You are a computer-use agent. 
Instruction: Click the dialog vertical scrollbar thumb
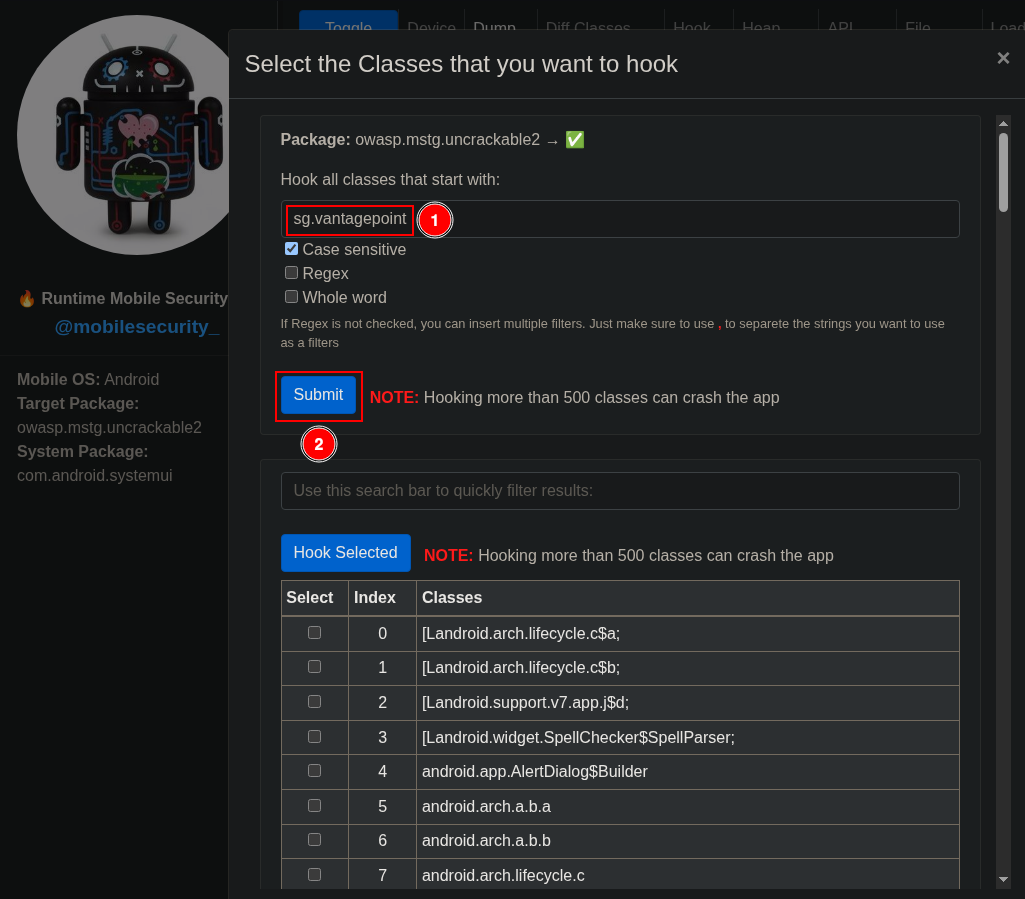pyautogui.click(x=1003, y=172)
